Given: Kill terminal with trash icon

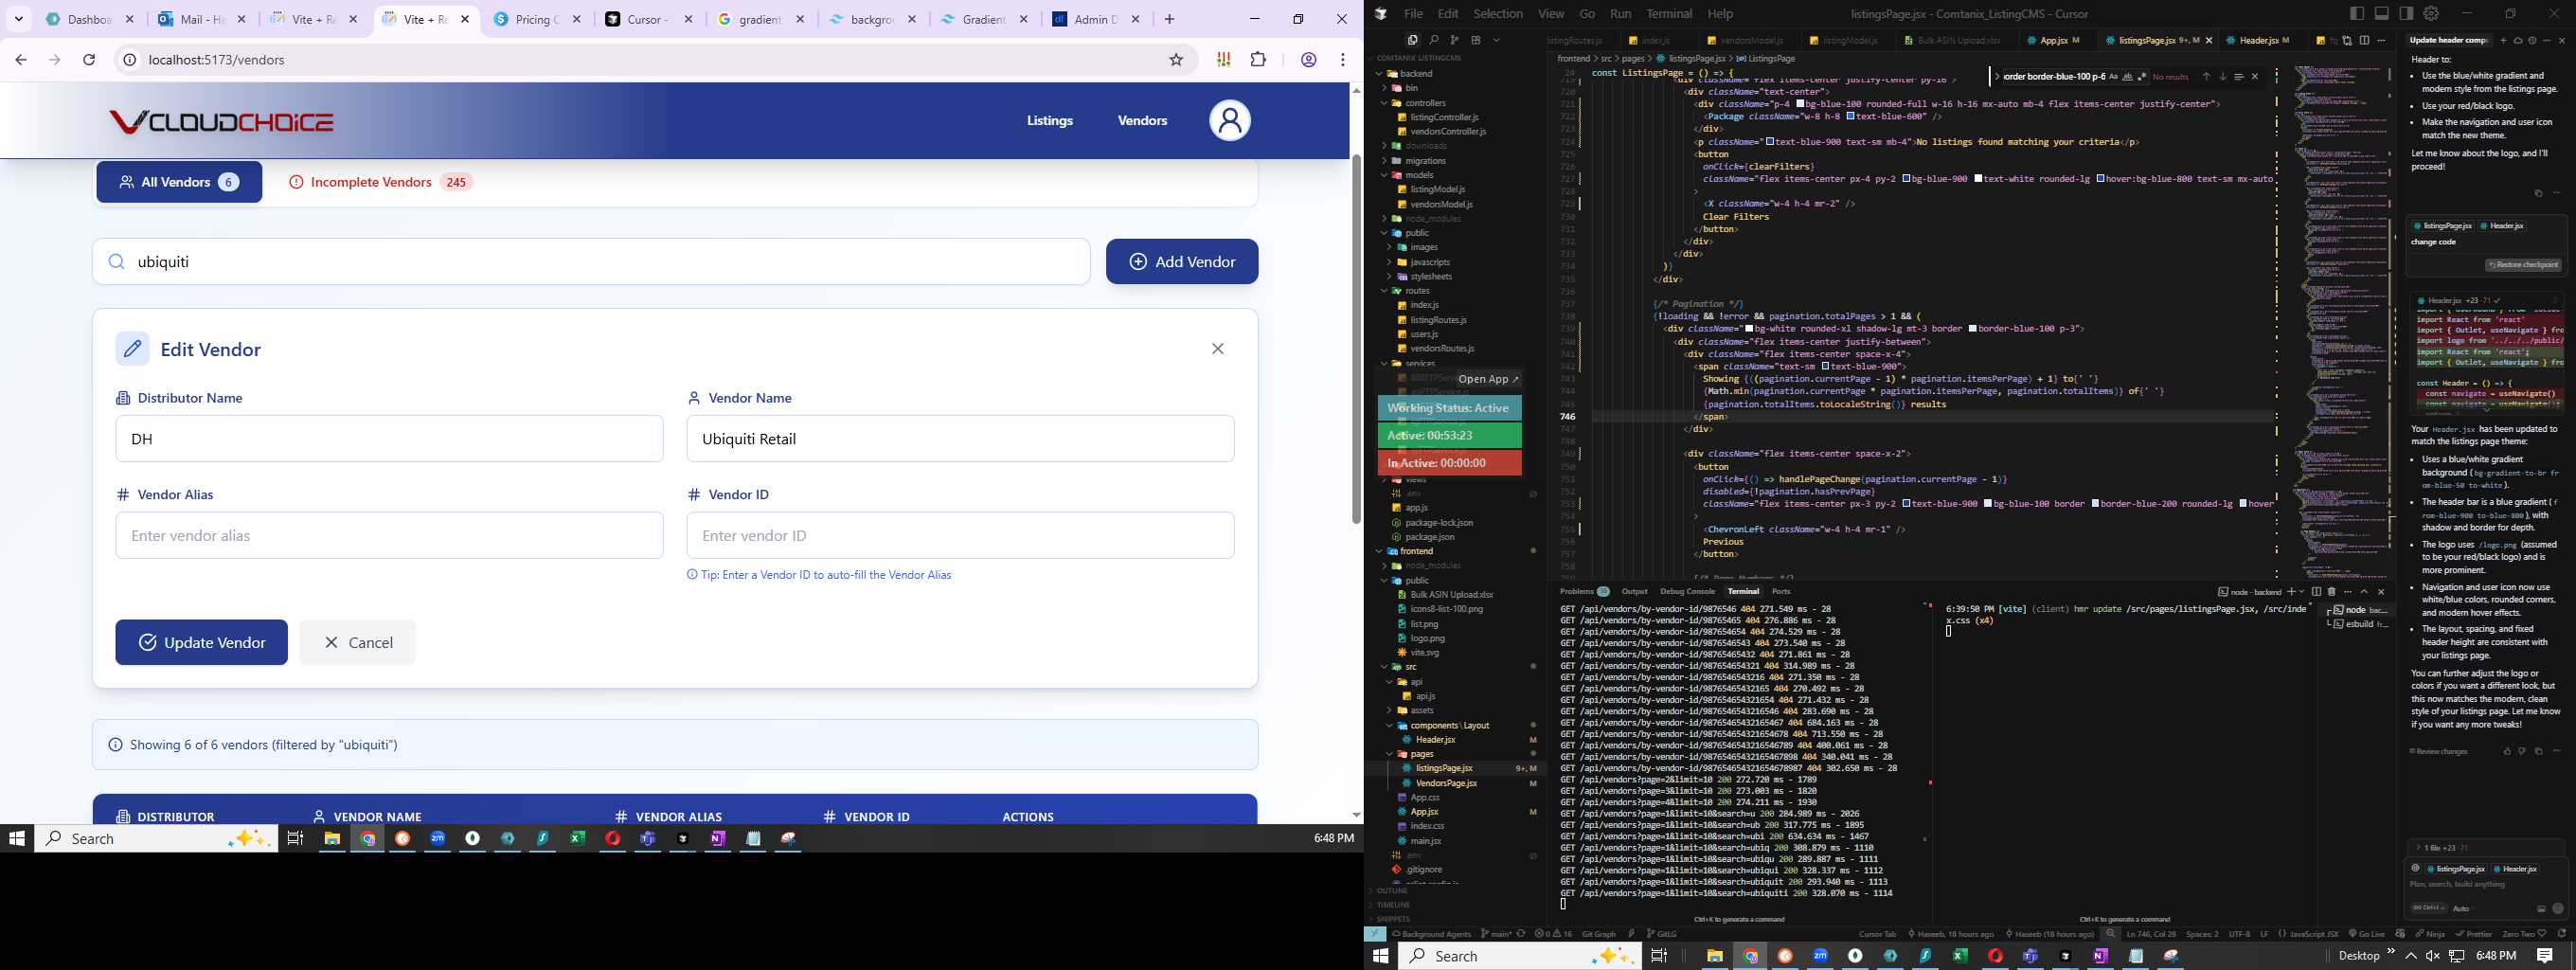Looking at the screenshot, I should pyautogui.click(x=2331, y=592).
